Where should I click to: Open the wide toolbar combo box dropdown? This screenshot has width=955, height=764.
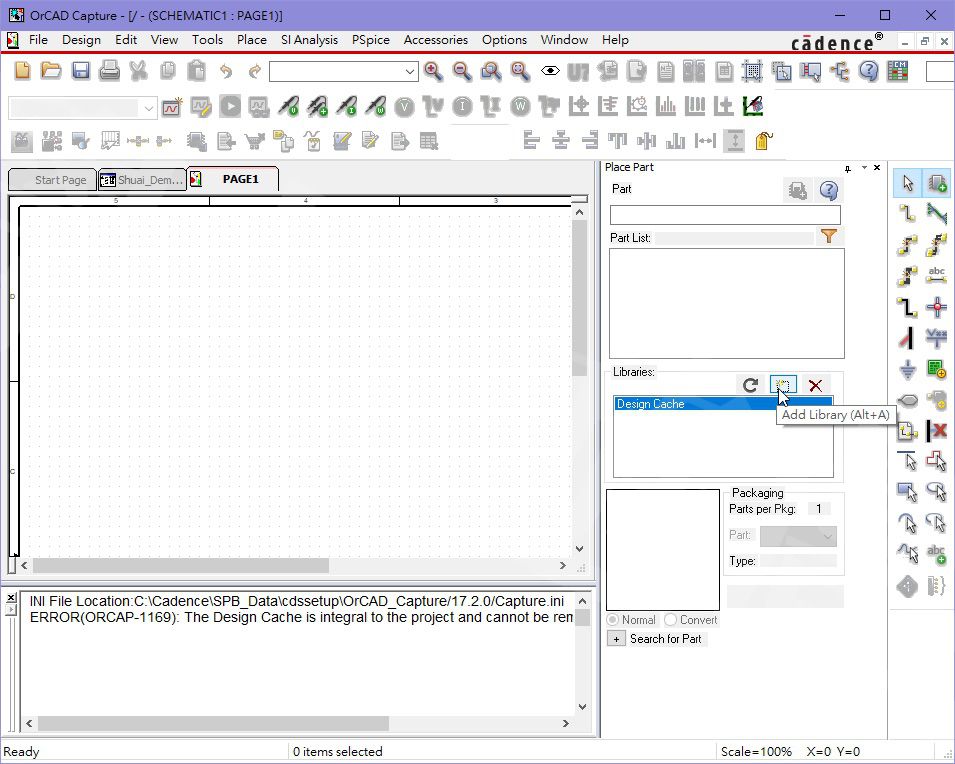coord(410,72)
